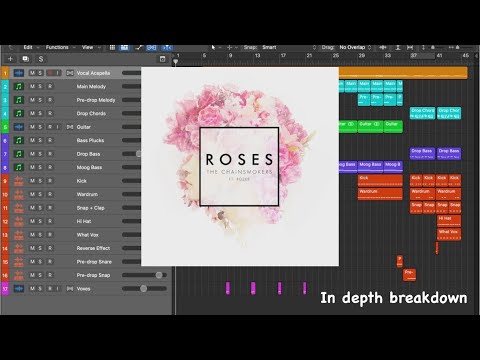Toggle input monitoring on the Guitar track
This screenshot has width=480, height=360.
[x=57, y=127]
